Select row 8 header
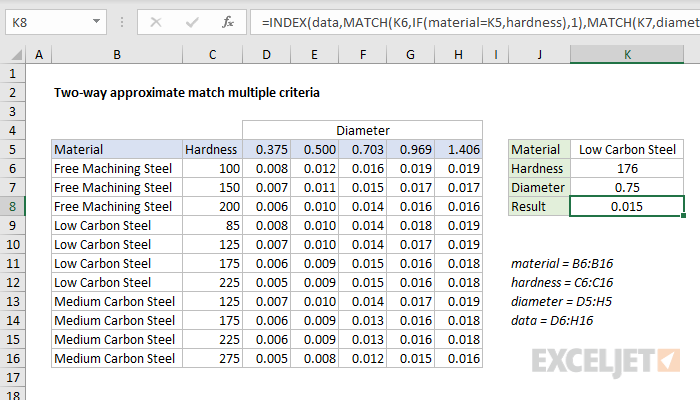The image size is (700, 400). pyautogui.click(x=12, y=206)
